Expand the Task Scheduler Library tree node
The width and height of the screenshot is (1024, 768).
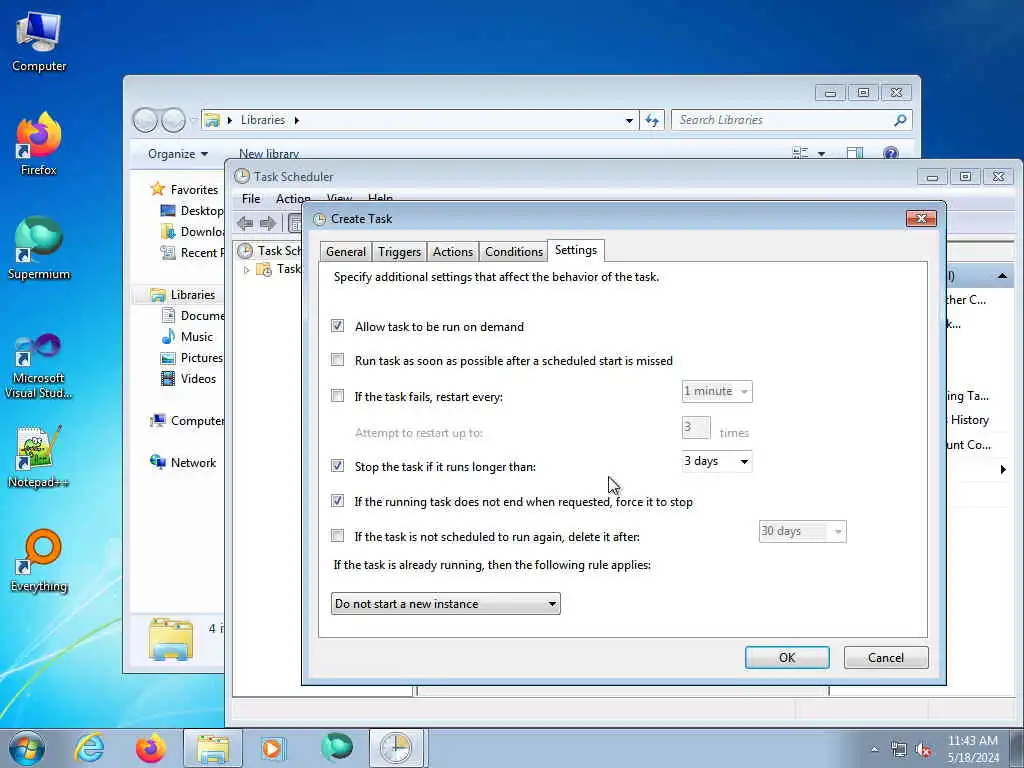pyautogui.click(x=246, y=270)
